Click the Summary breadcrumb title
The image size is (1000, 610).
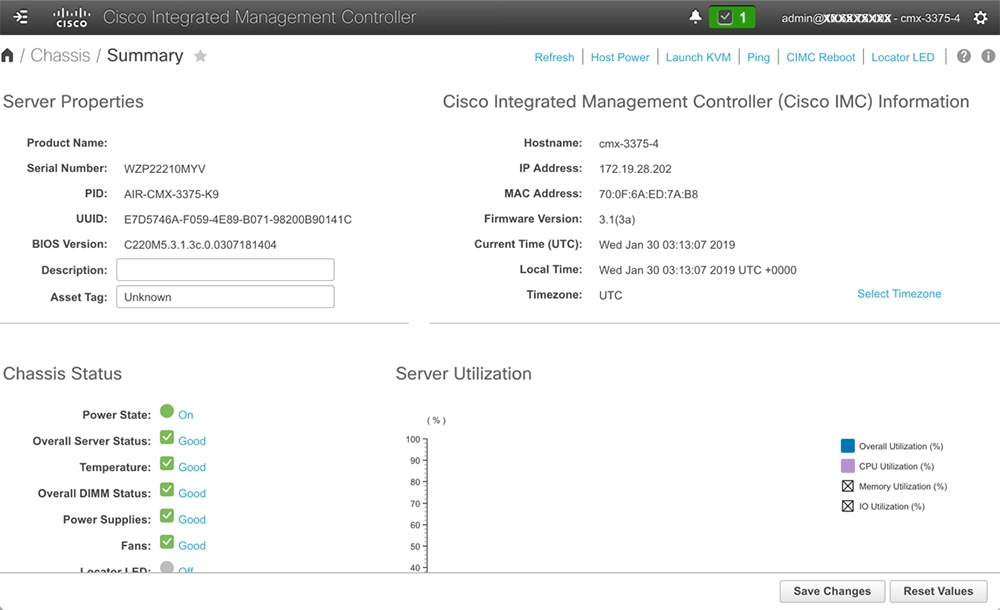coord(145,56)
